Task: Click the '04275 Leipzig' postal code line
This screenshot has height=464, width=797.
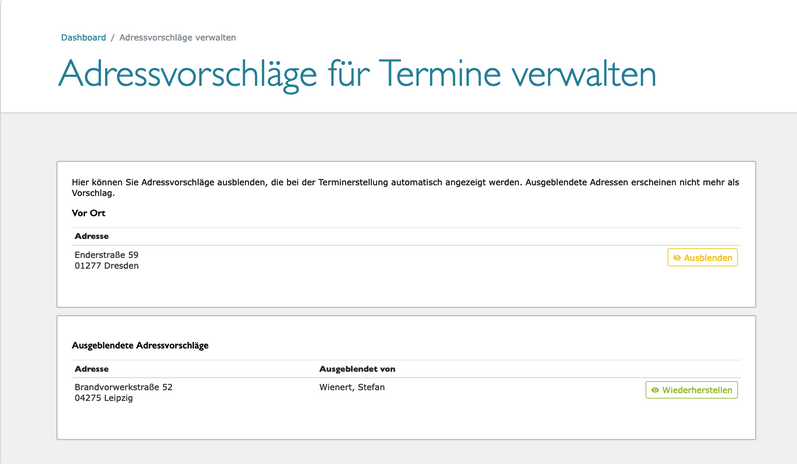Action: [x=103, y=398]
